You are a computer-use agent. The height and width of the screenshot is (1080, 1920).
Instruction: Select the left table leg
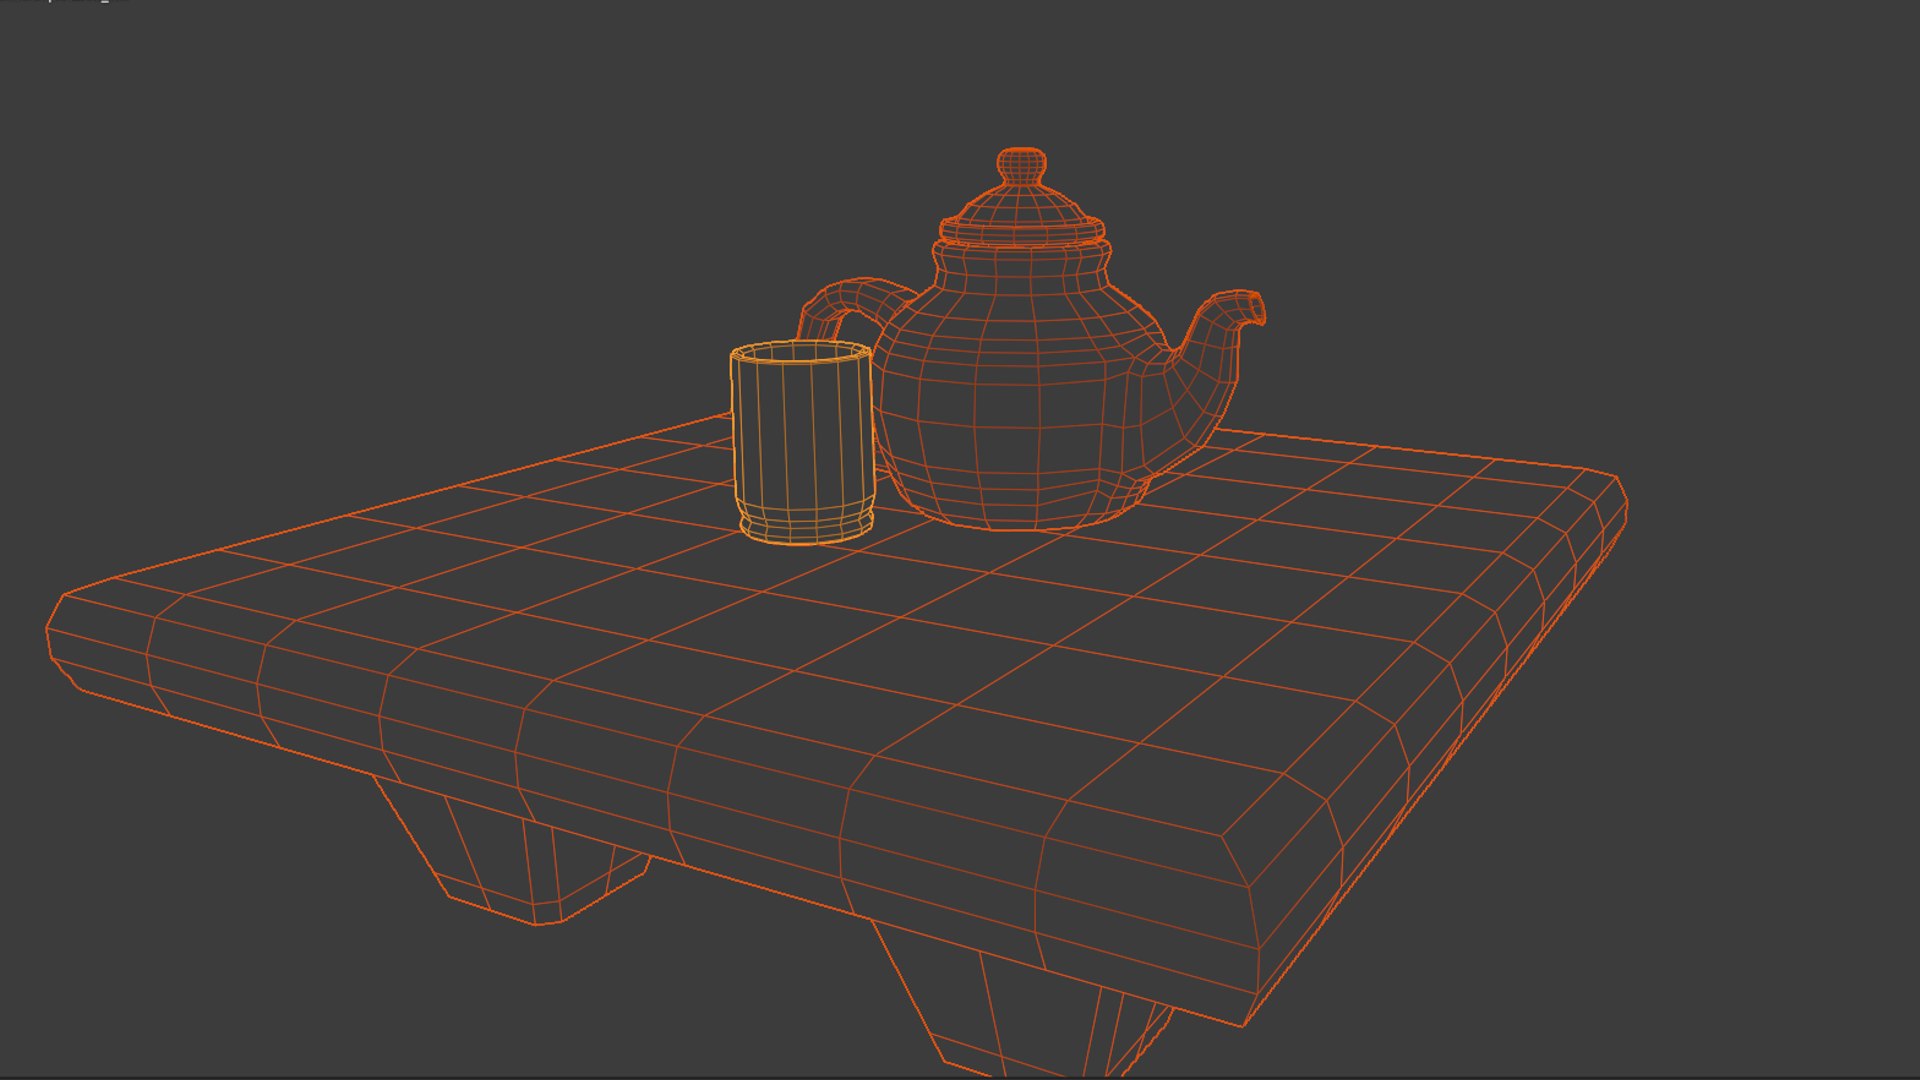[512, 852]
